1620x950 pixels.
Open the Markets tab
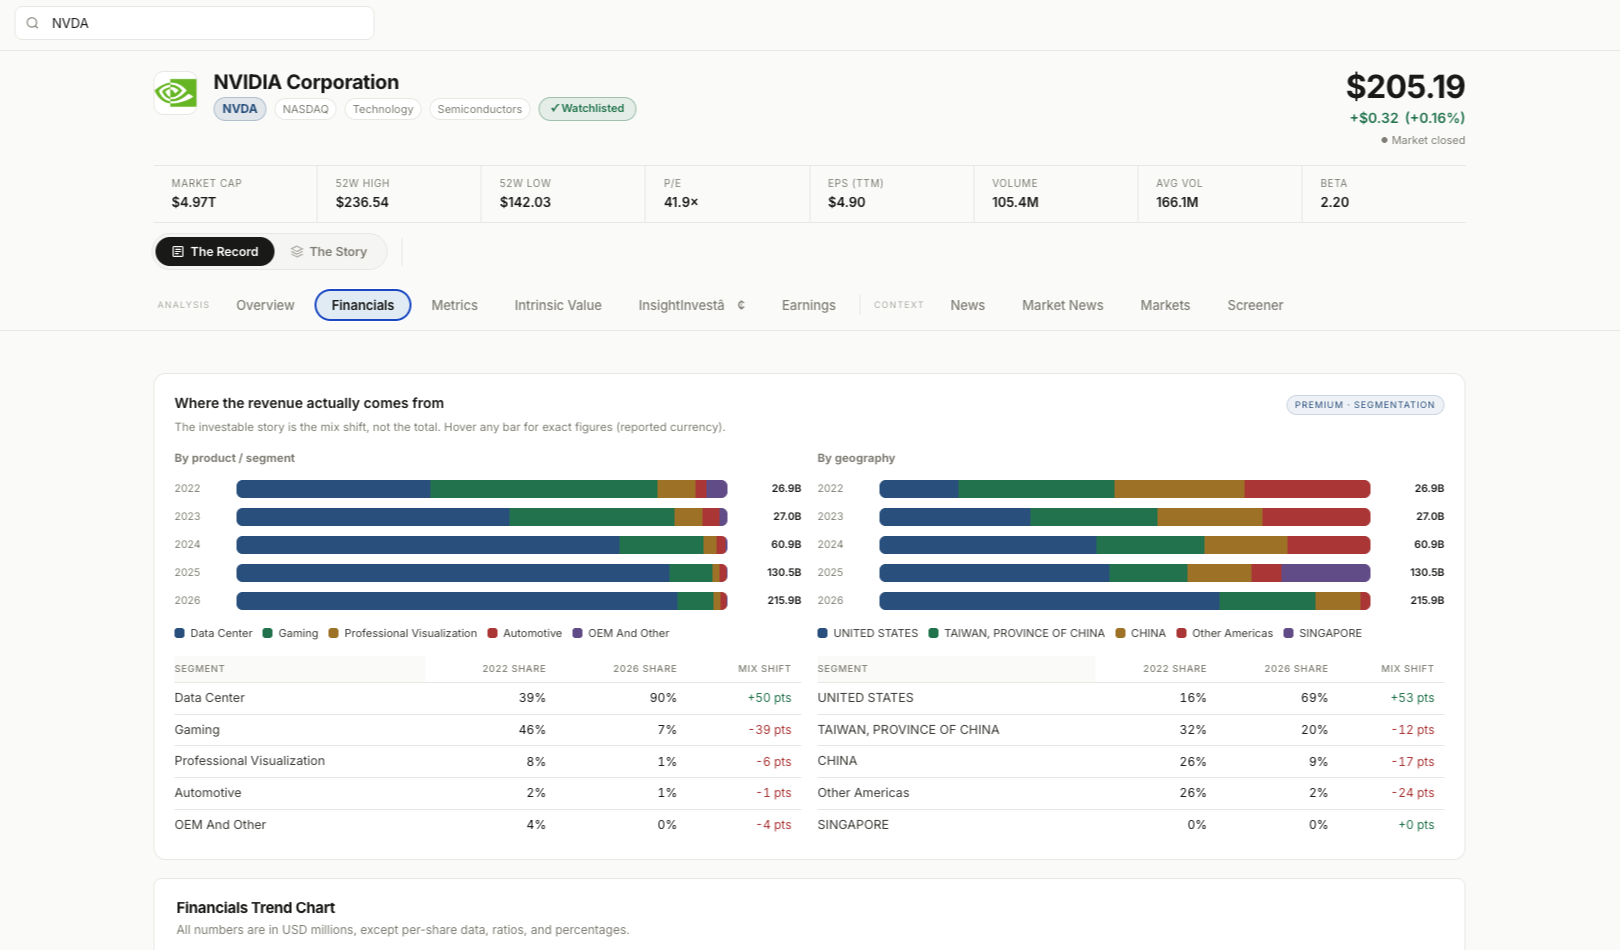tap(1165, 305)
